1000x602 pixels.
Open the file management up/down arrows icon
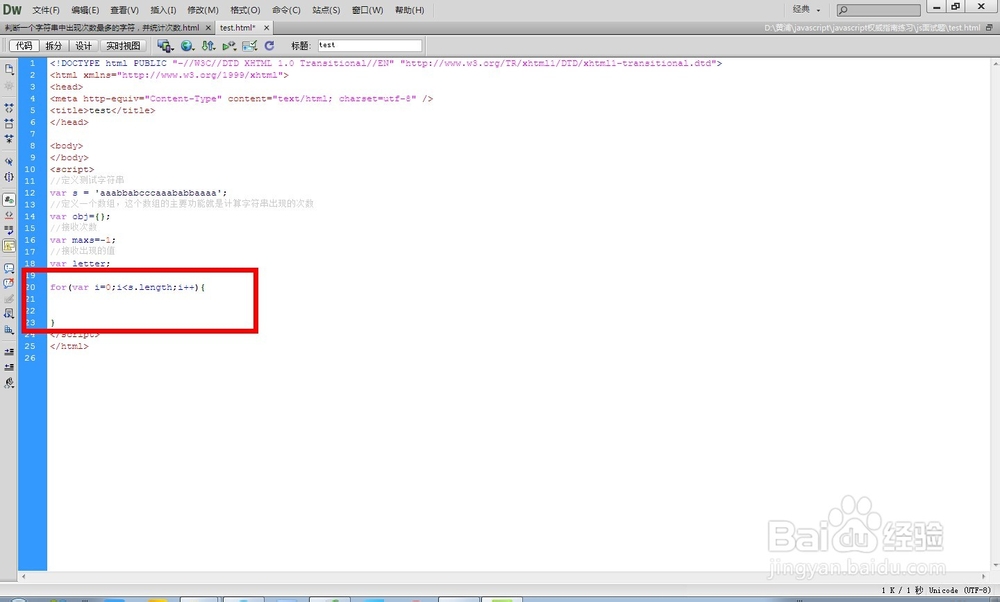208,46
